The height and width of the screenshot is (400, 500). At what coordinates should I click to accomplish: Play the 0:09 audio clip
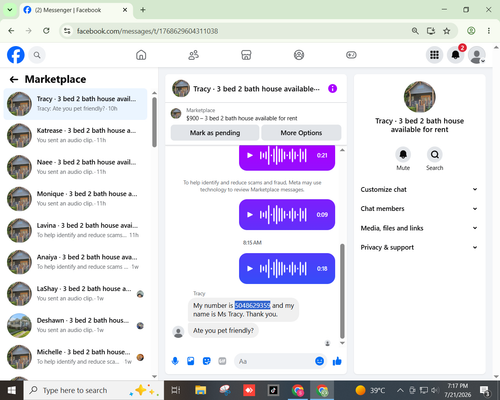coord(250,215)
